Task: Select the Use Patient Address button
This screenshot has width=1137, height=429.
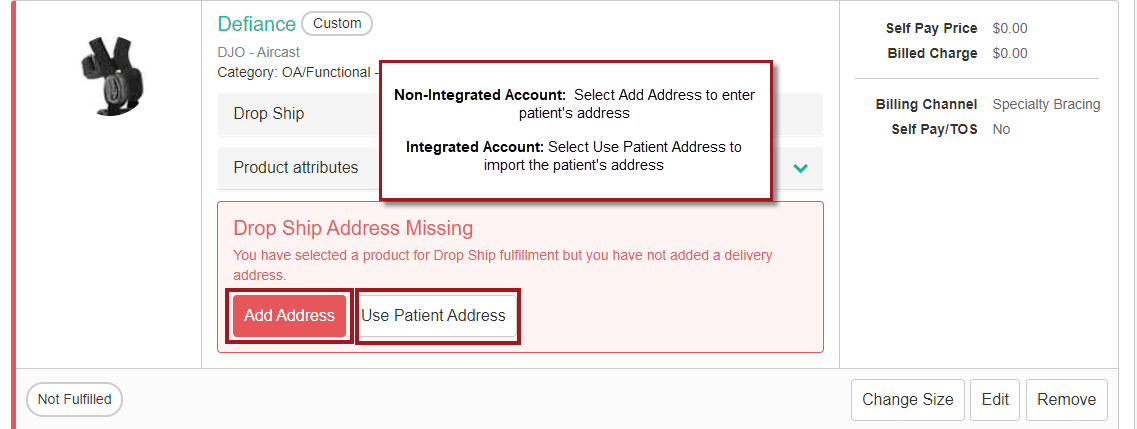Action: point(434,316)
